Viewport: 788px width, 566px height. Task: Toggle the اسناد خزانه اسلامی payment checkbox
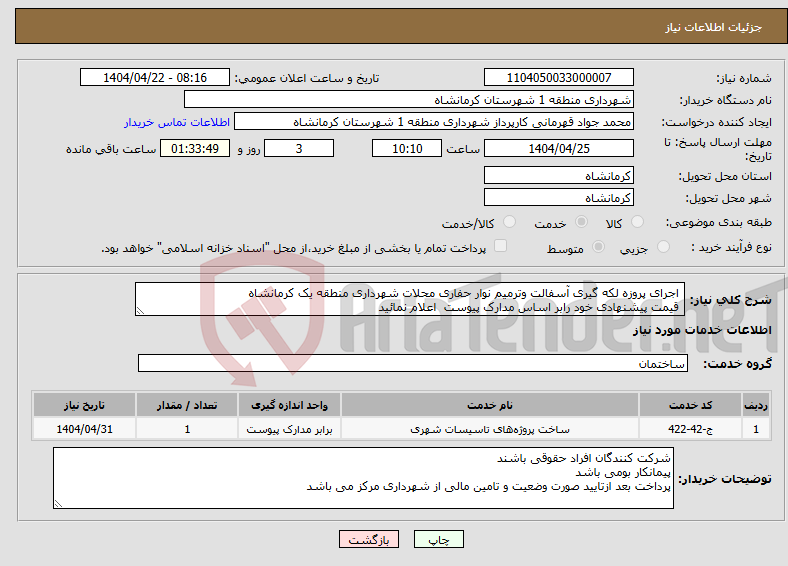tap(500, 245)
